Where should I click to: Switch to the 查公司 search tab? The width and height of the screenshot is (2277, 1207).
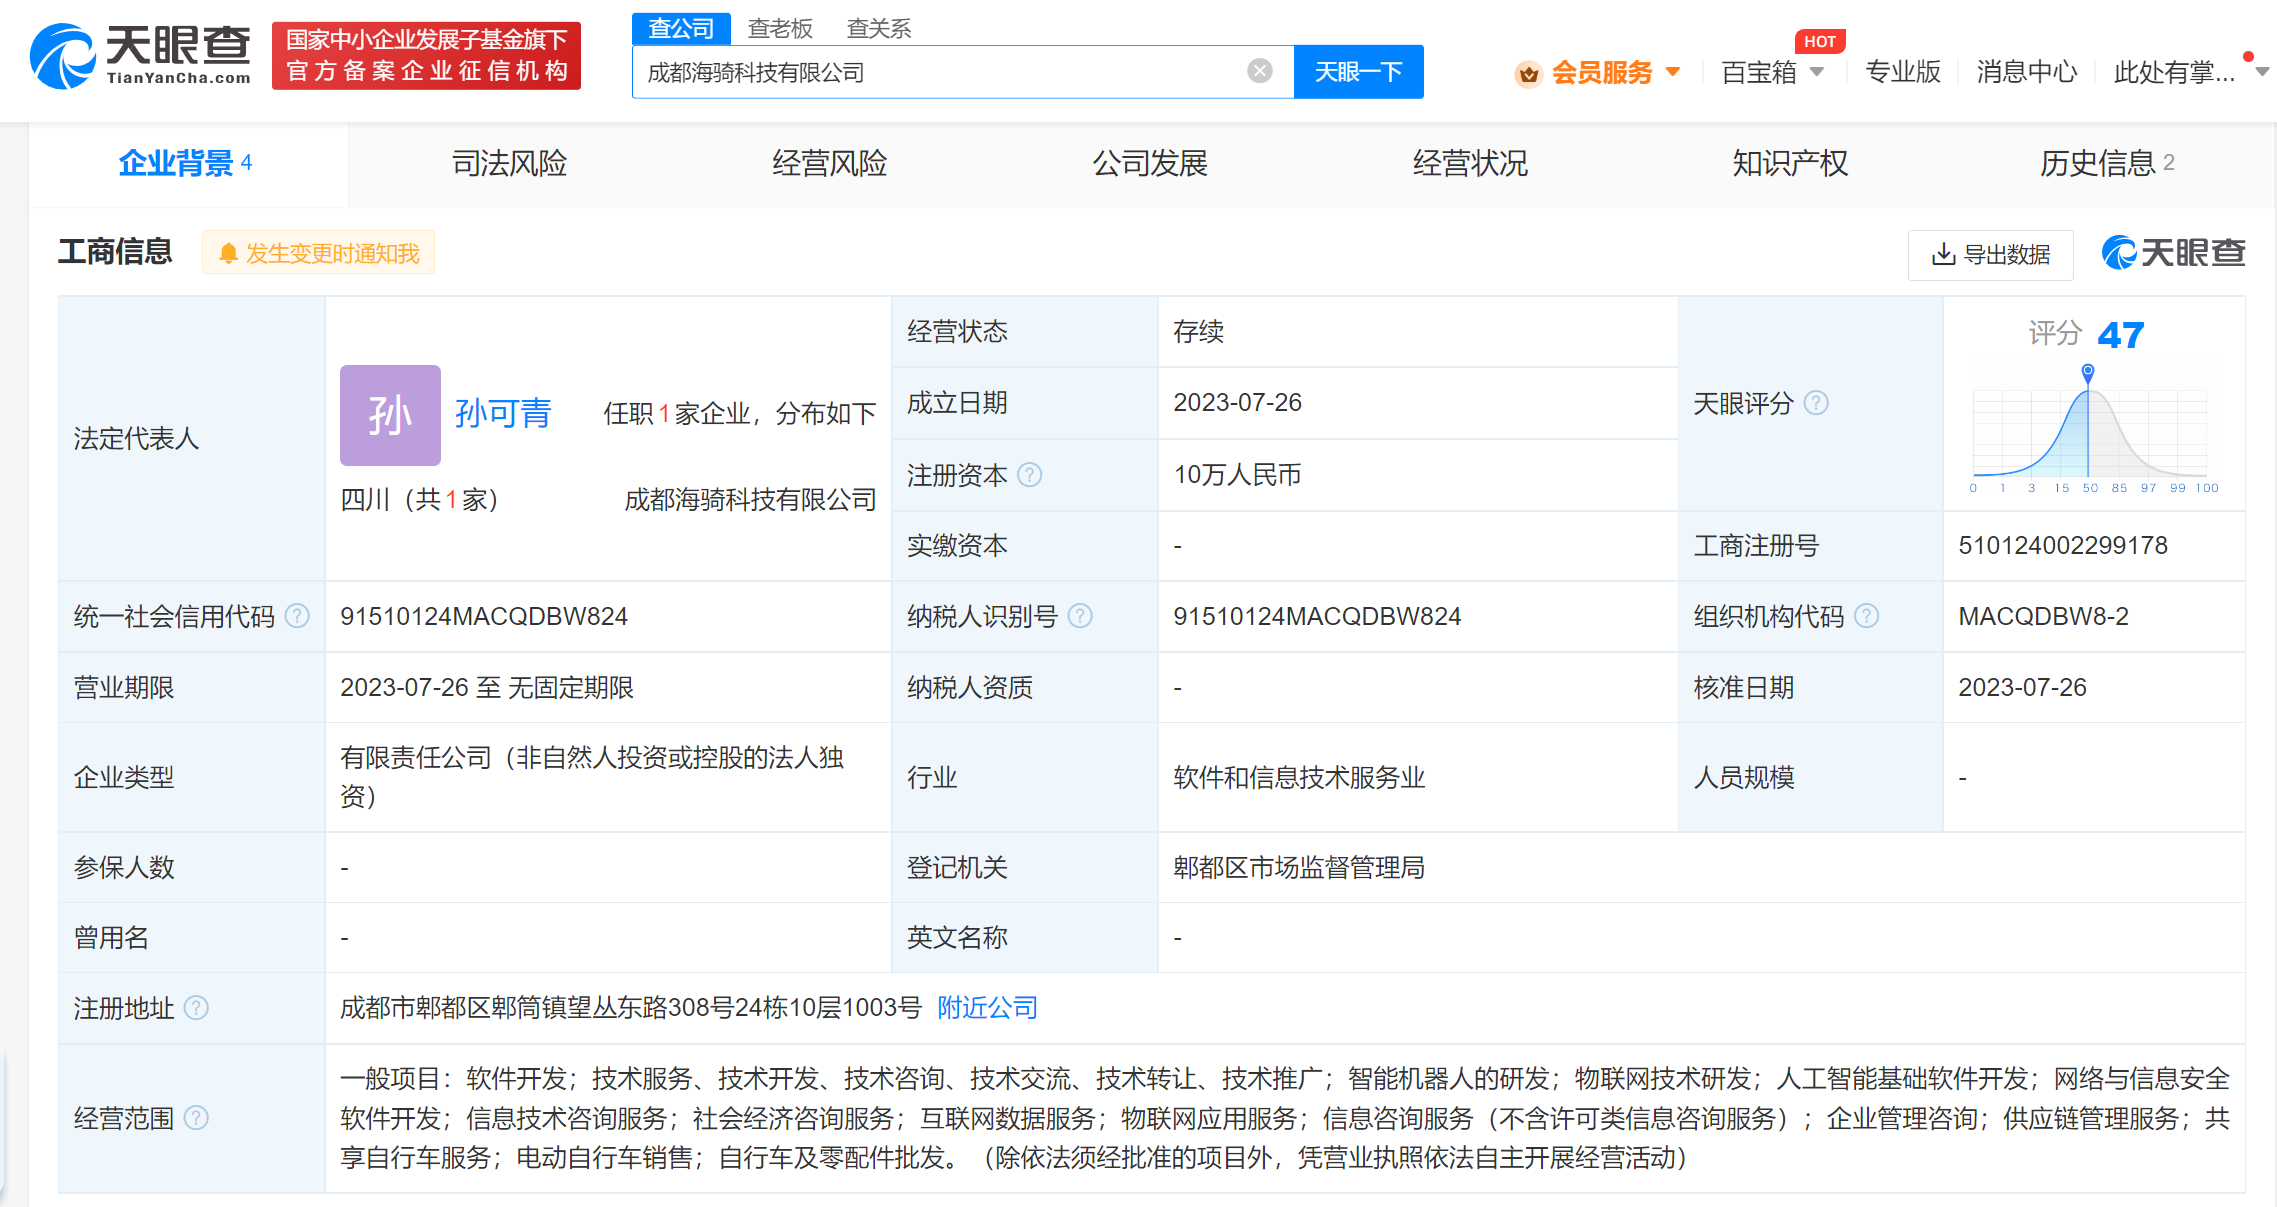(x=681, y=28)
